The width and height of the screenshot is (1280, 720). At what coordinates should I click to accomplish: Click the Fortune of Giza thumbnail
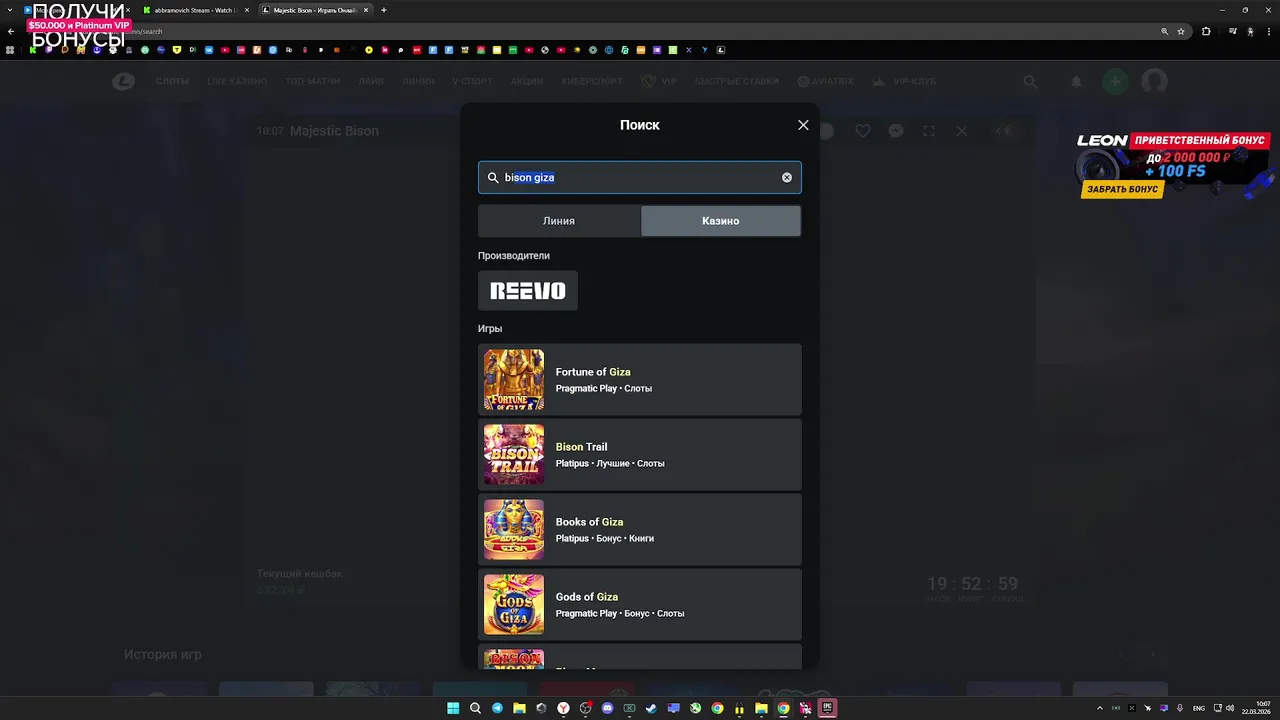coord(514,380)
